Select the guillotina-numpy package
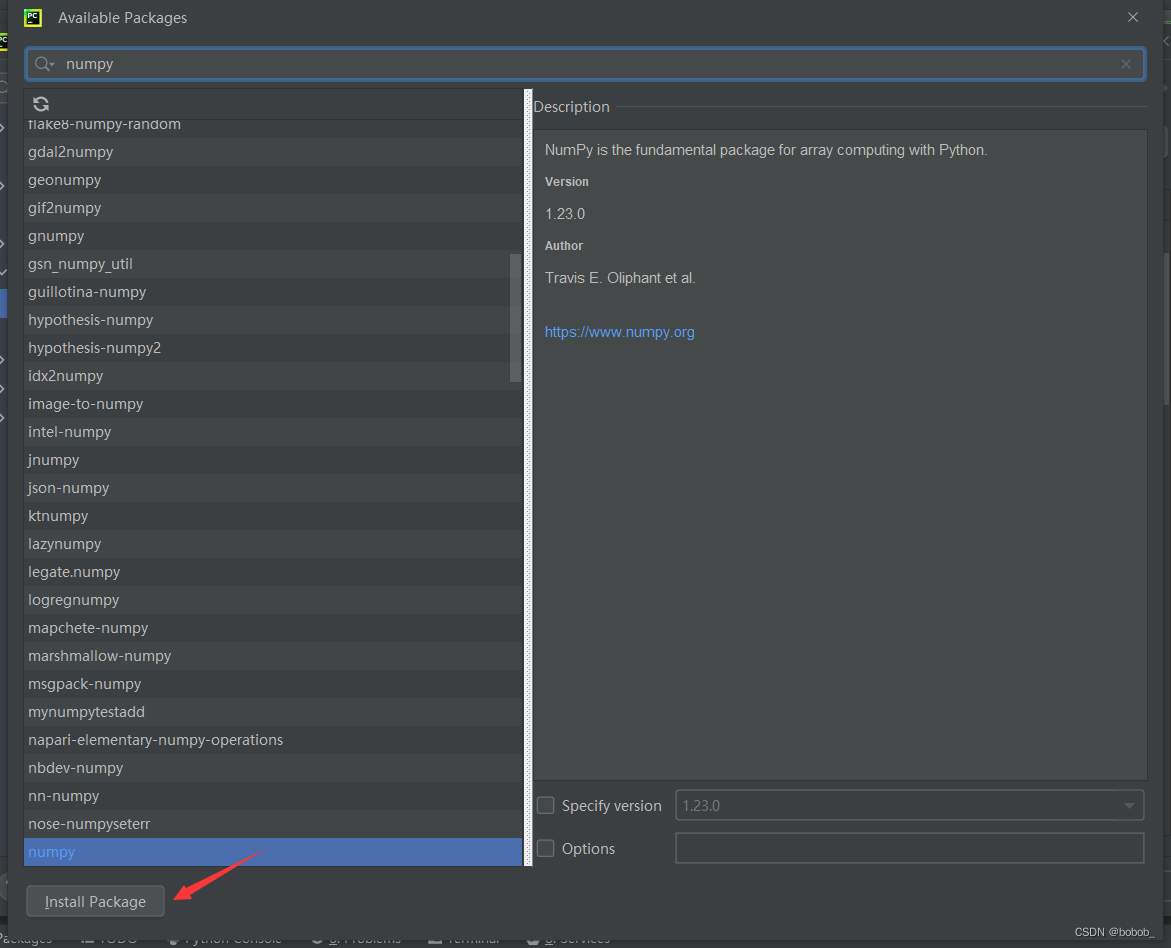Screen dimensions: 1171x948 [x=273, y=292]
